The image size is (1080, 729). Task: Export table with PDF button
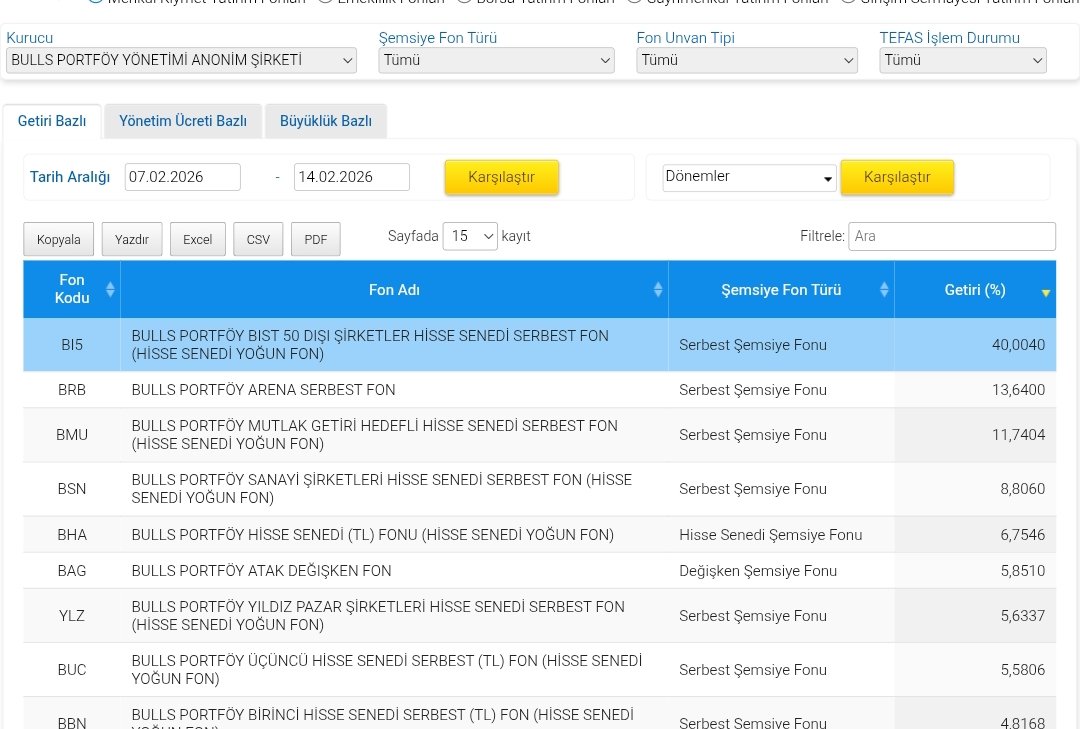coord(315,239)
